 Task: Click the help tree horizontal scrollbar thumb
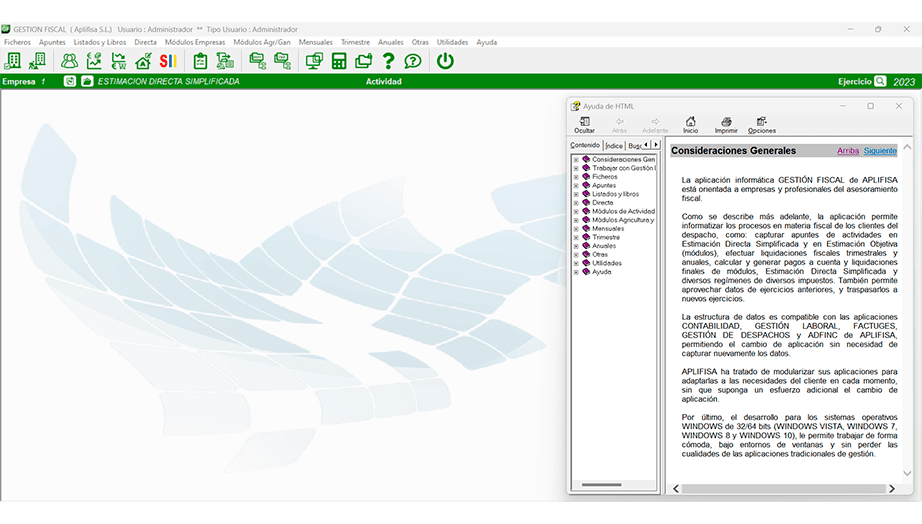click(601, 485)
